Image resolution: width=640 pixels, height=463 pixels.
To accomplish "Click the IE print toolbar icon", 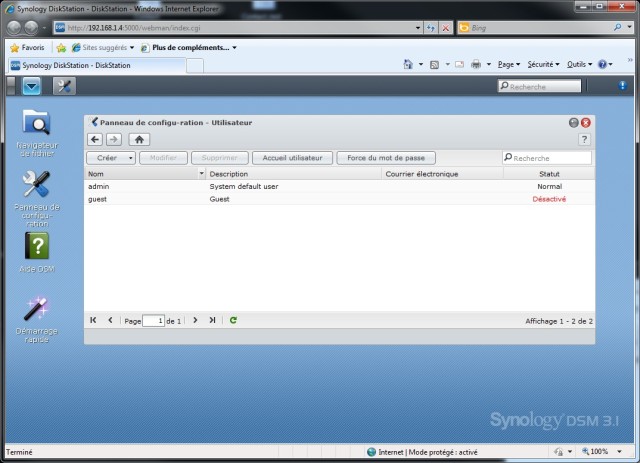I will pos(476,64).
